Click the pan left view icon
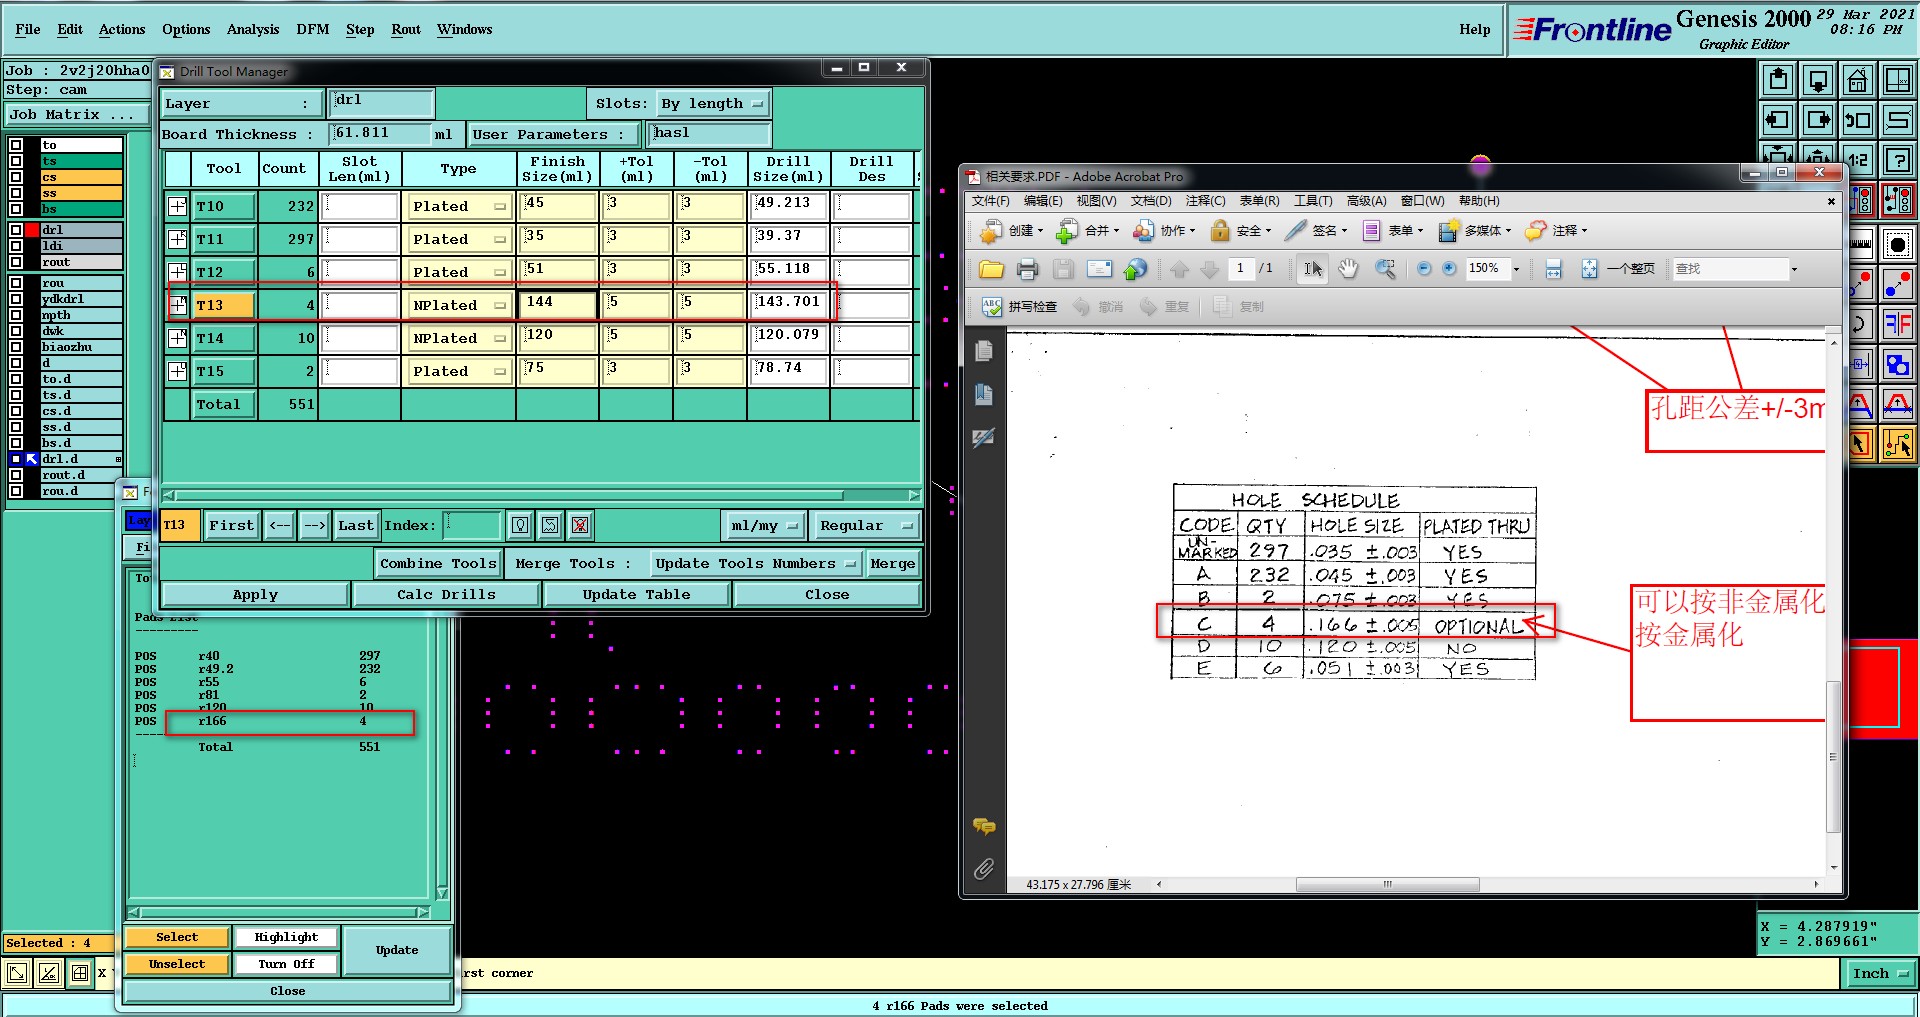Image resolution: width=1920 pixels, height=1017 pixels. point(1778,120)
